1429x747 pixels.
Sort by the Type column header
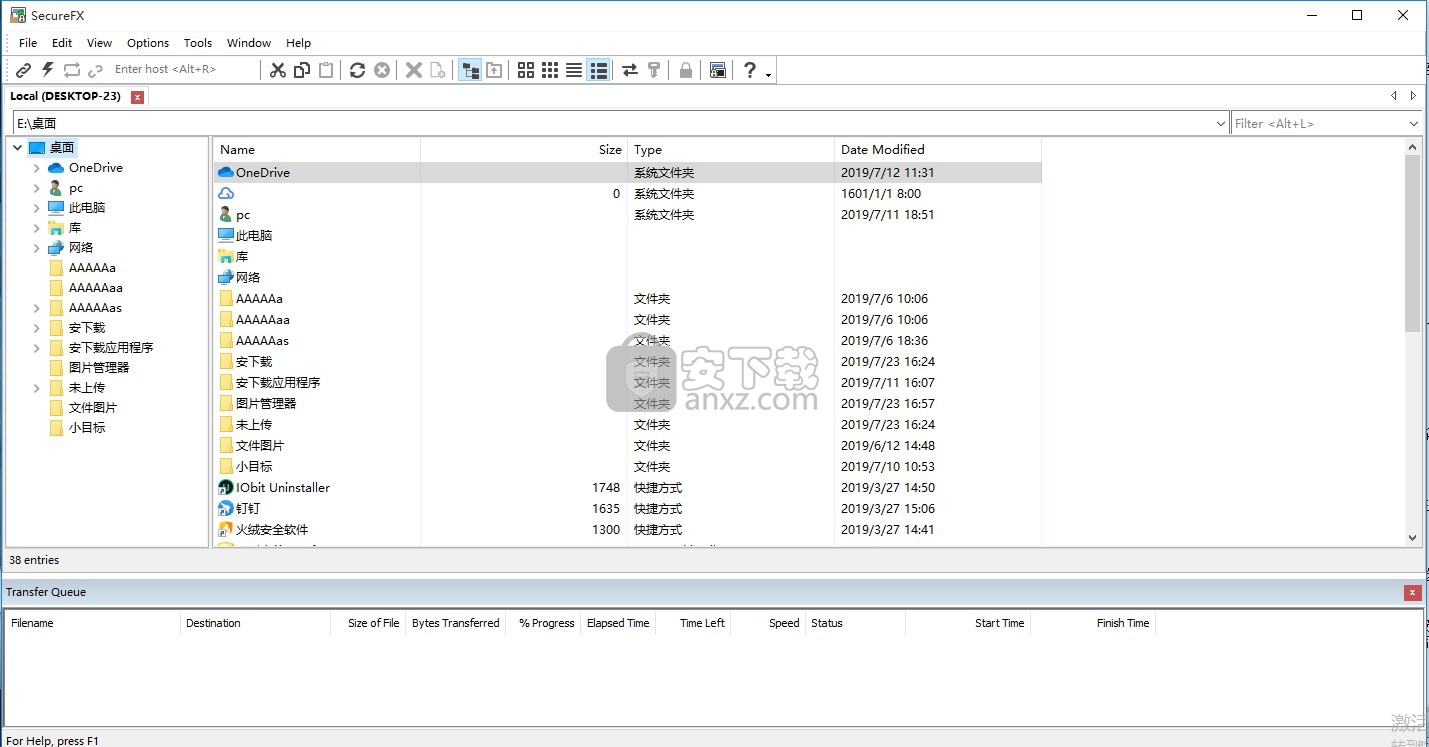(x=731, y=149)
